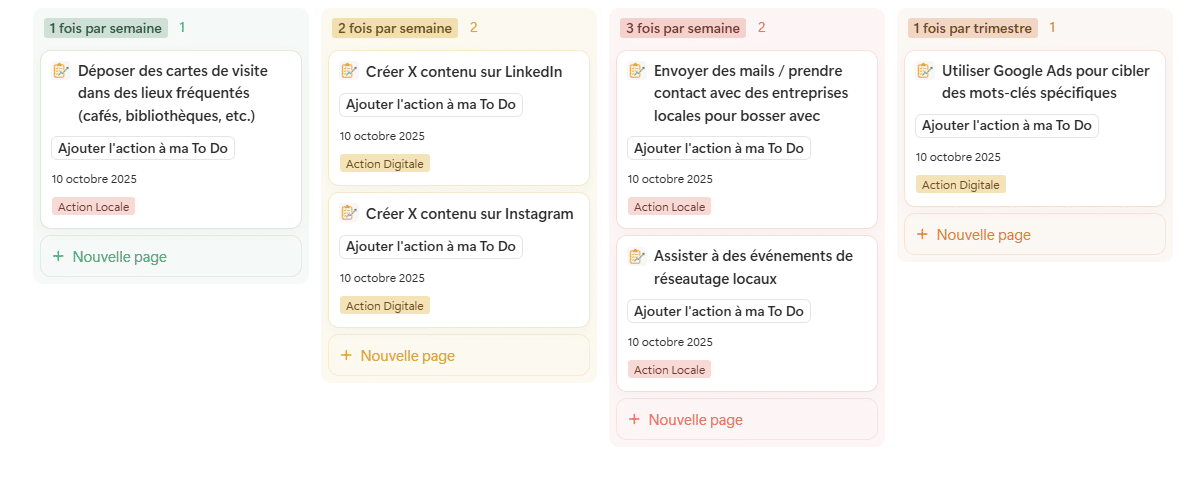Image resolution: width=1191 pixels, height=477 pixels.
Task: Click the page icon beside 'Déposer des cartes de visite'
Action: (x=61, y=70)
